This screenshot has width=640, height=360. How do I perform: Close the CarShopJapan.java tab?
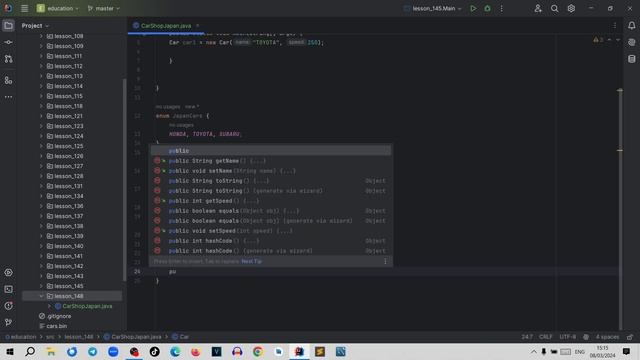[x=198, y=25]
